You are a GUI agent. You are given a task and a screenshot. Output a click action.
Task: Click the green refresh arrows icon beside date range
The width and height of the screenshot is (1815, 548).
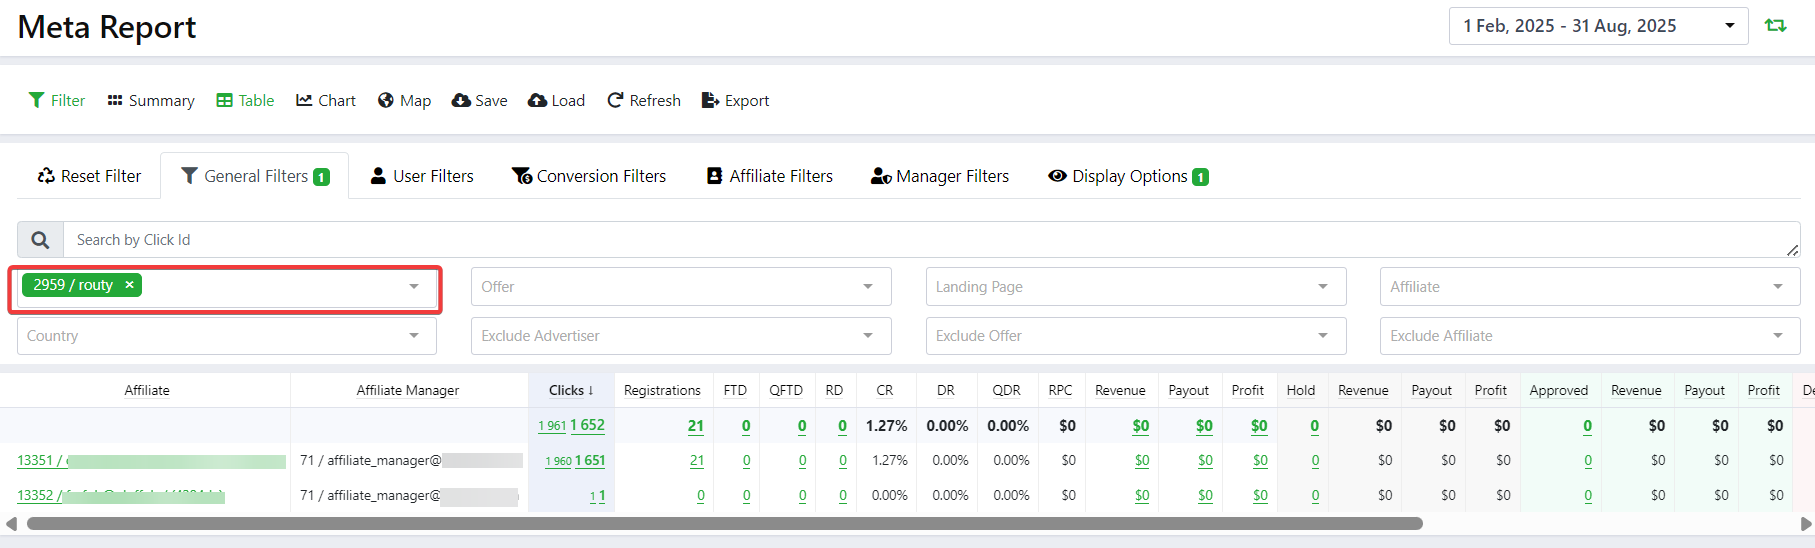click(x=1776, y=26)
